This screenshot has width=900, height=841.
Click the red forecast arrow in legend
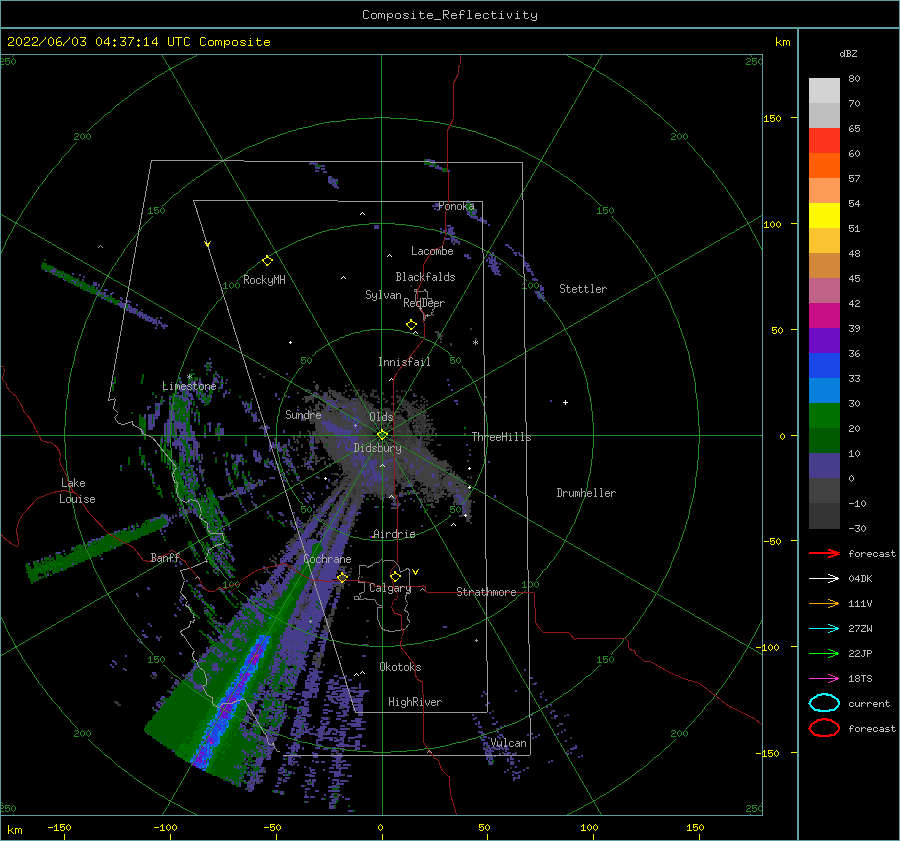[x=824, y=553]
